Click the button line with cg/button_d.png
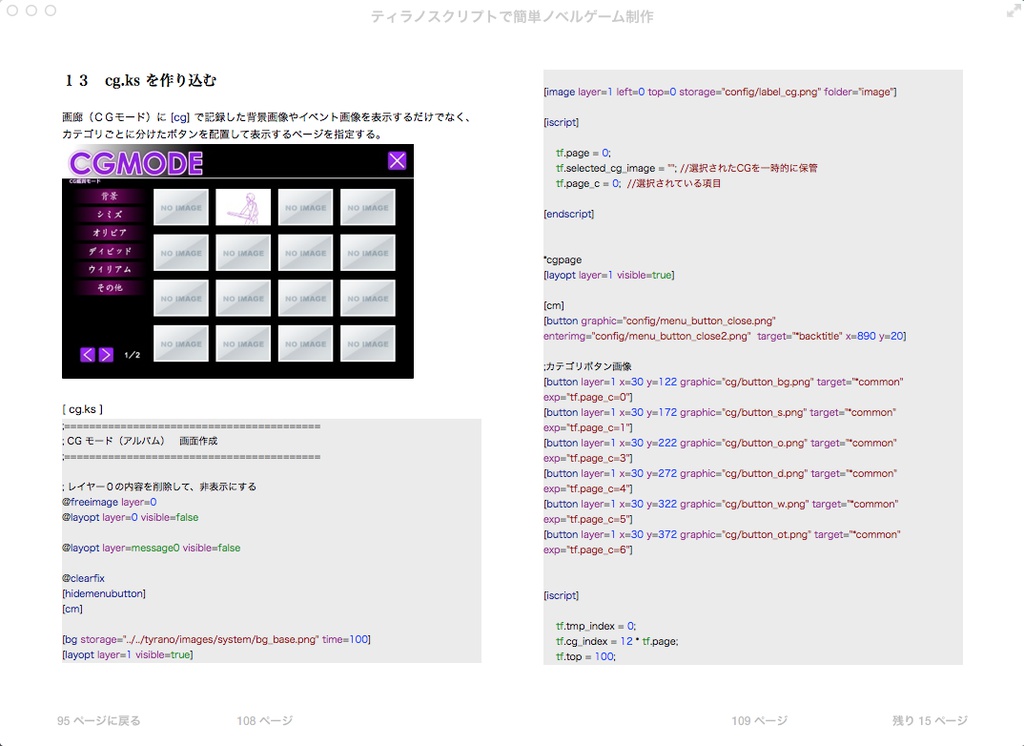Image resolution: width=1024 pixels, height=746 pixels. pos(720,473)
